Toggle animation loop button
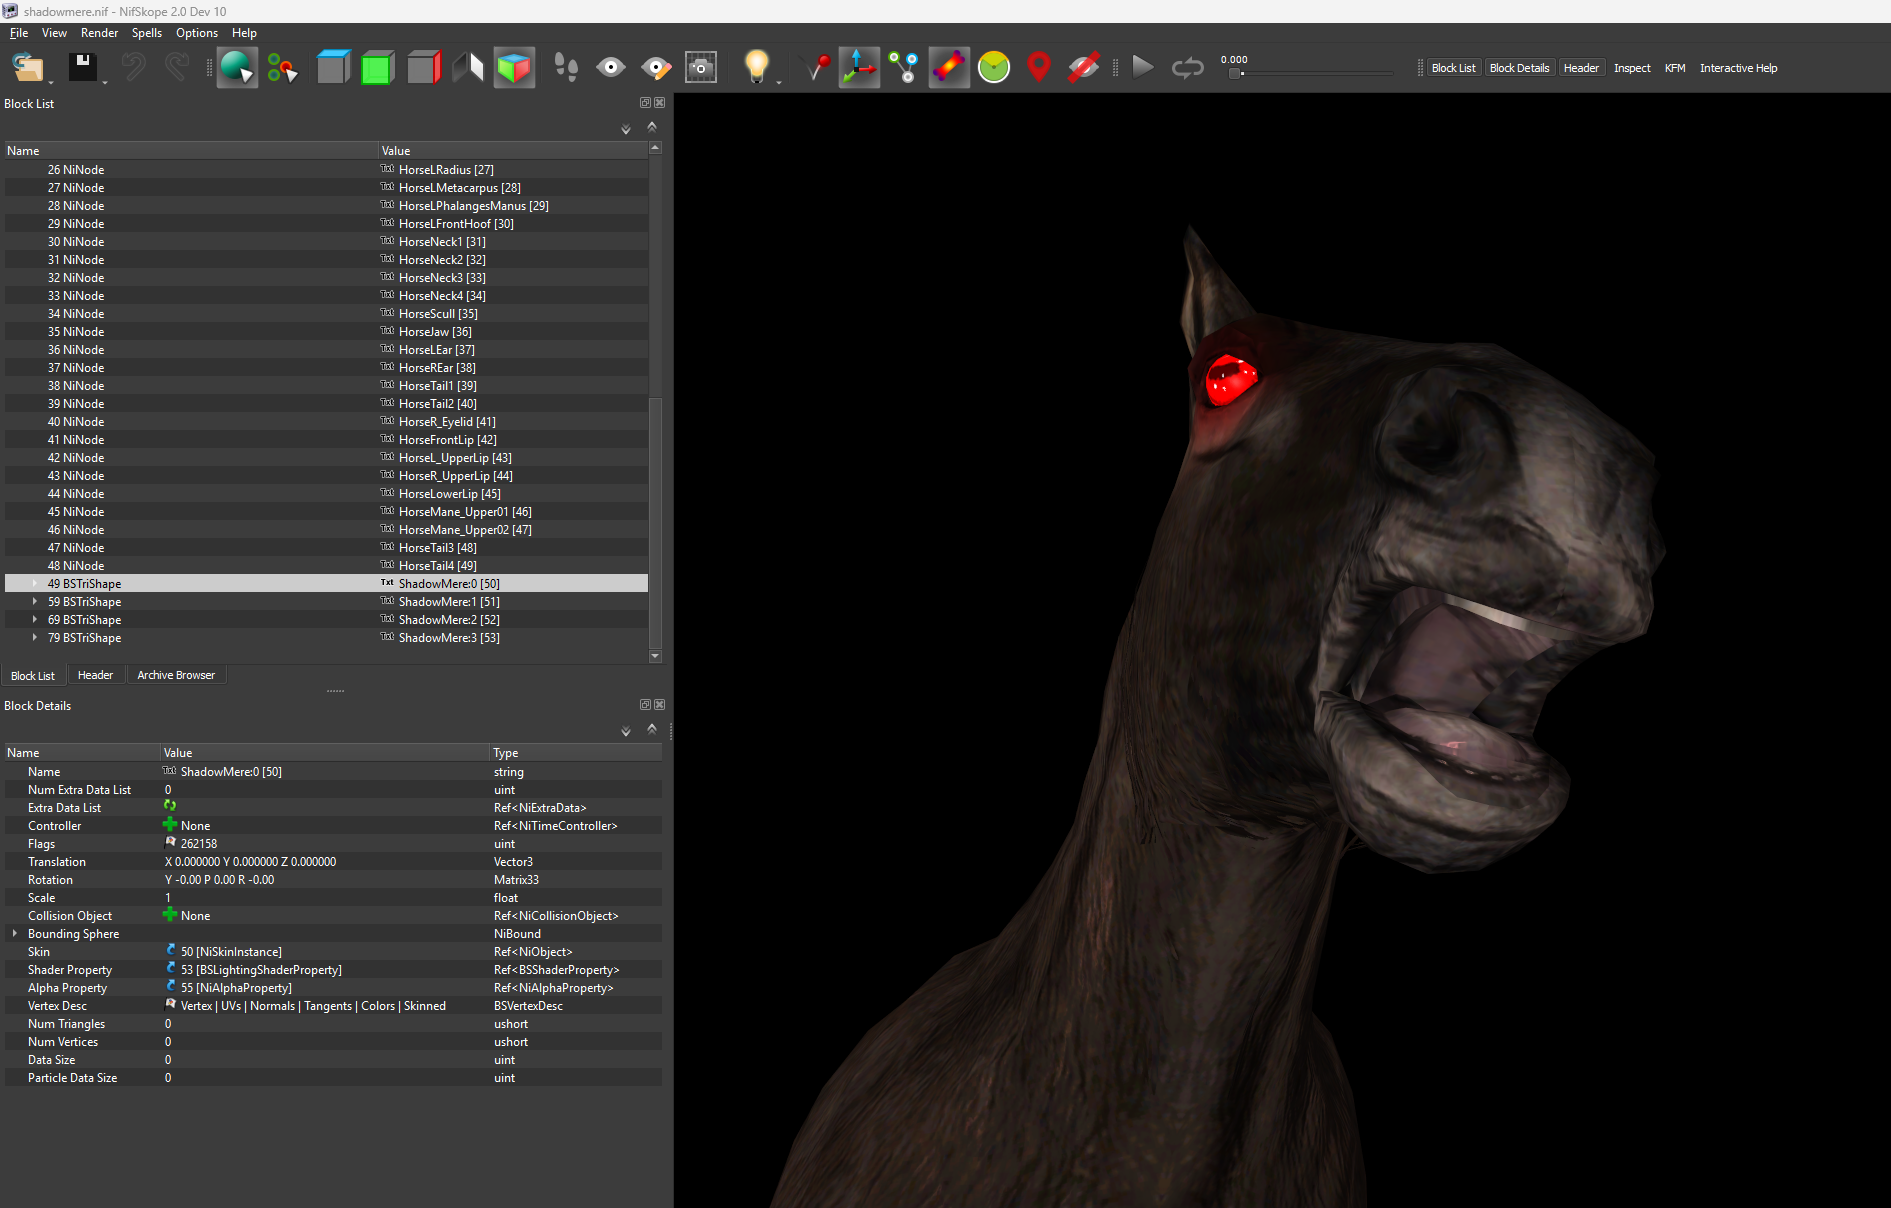1891x1208 pixels. point(1188,68)
